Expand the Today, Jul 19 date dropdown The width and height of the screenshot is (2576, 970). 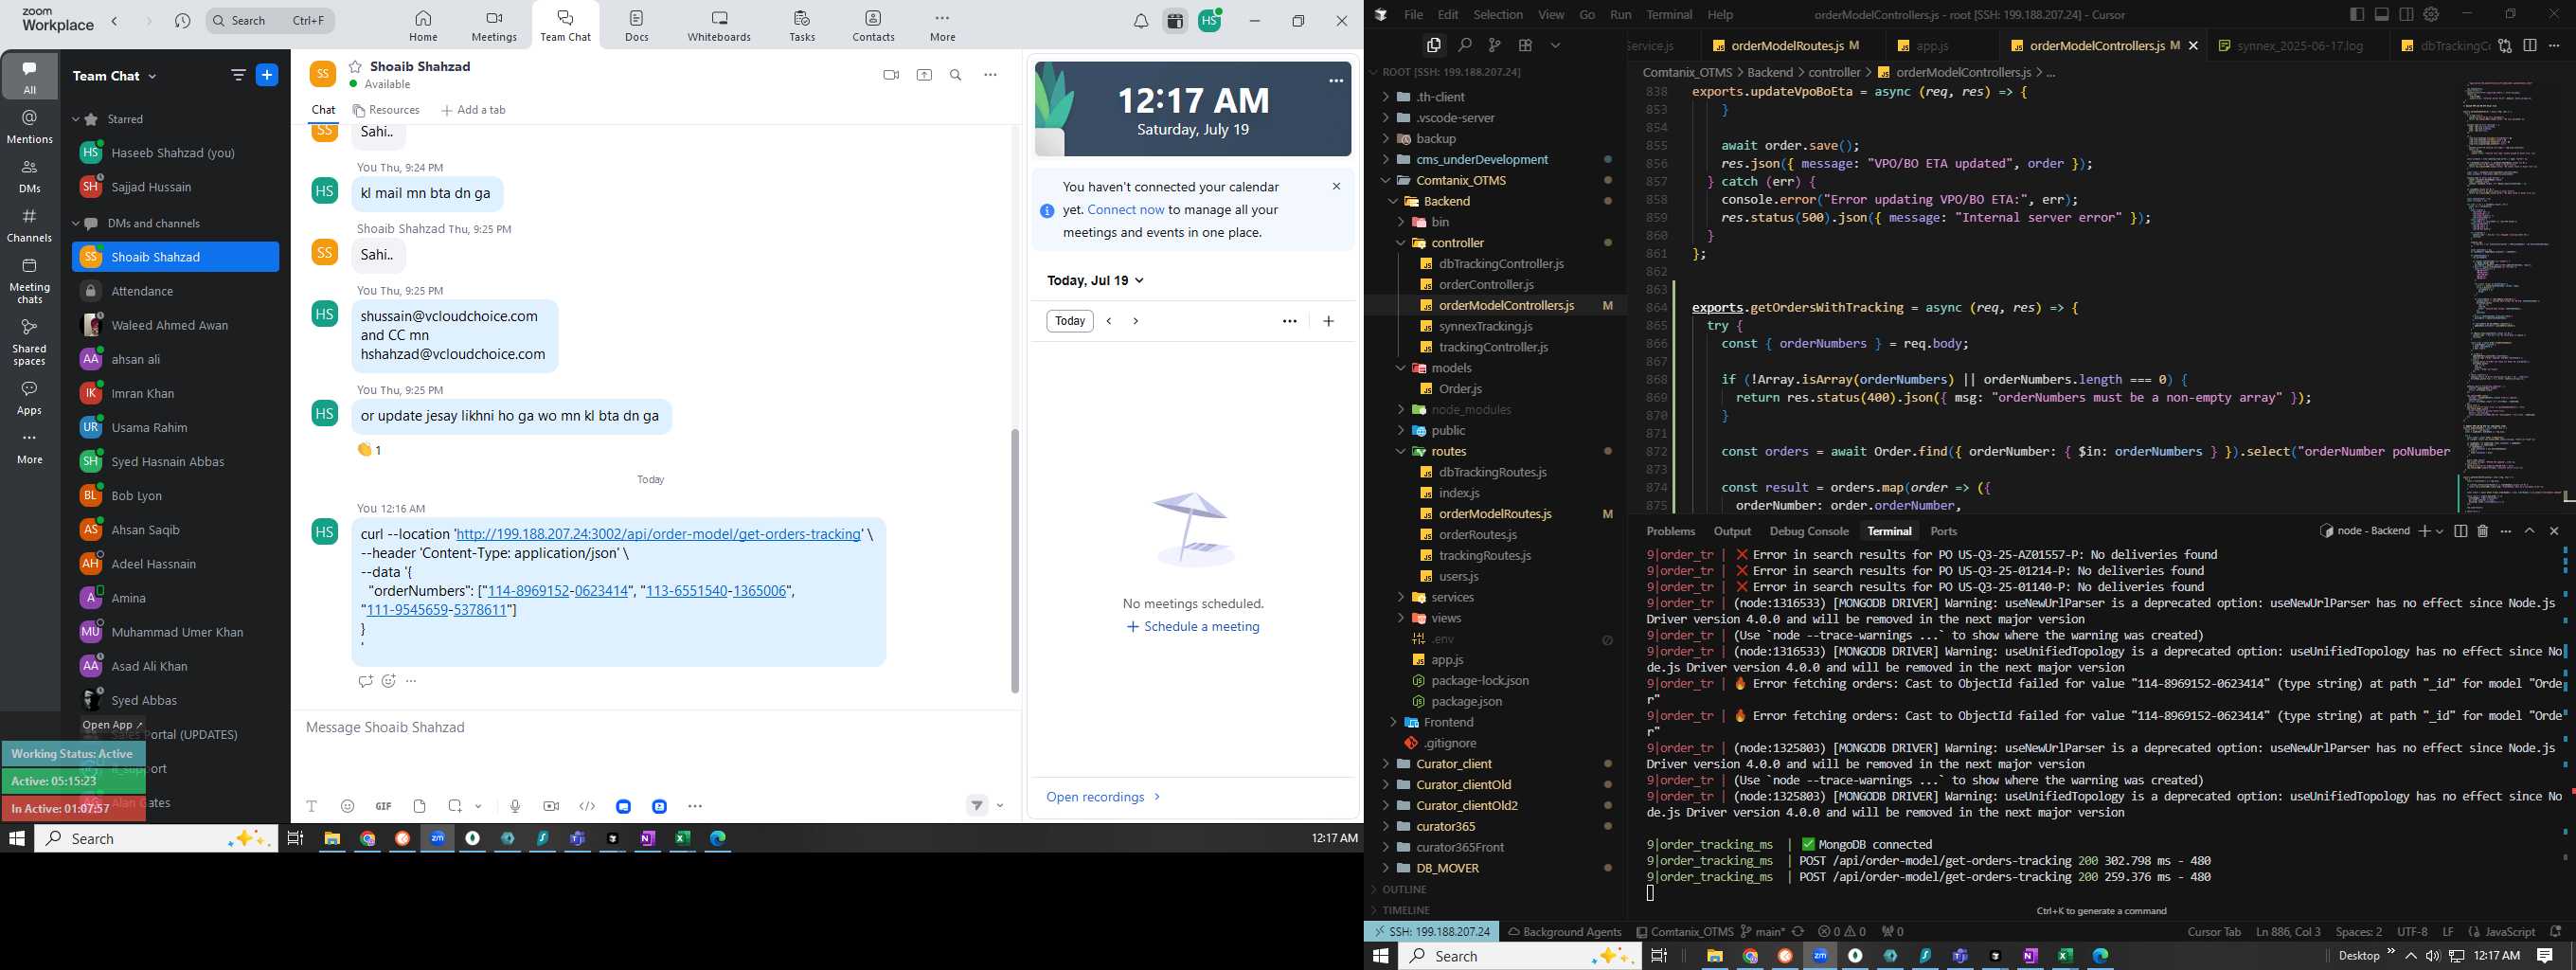(x=1095, y=281)
